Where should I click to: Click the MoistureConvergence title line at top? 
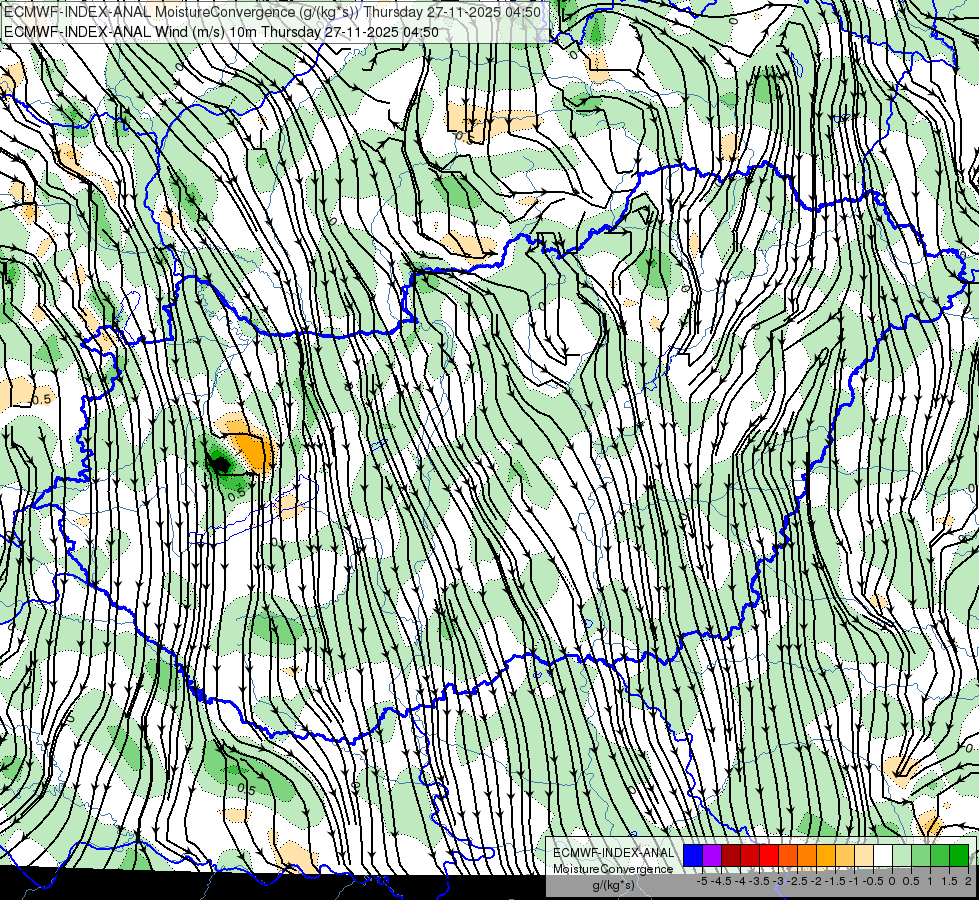[272, 12]
